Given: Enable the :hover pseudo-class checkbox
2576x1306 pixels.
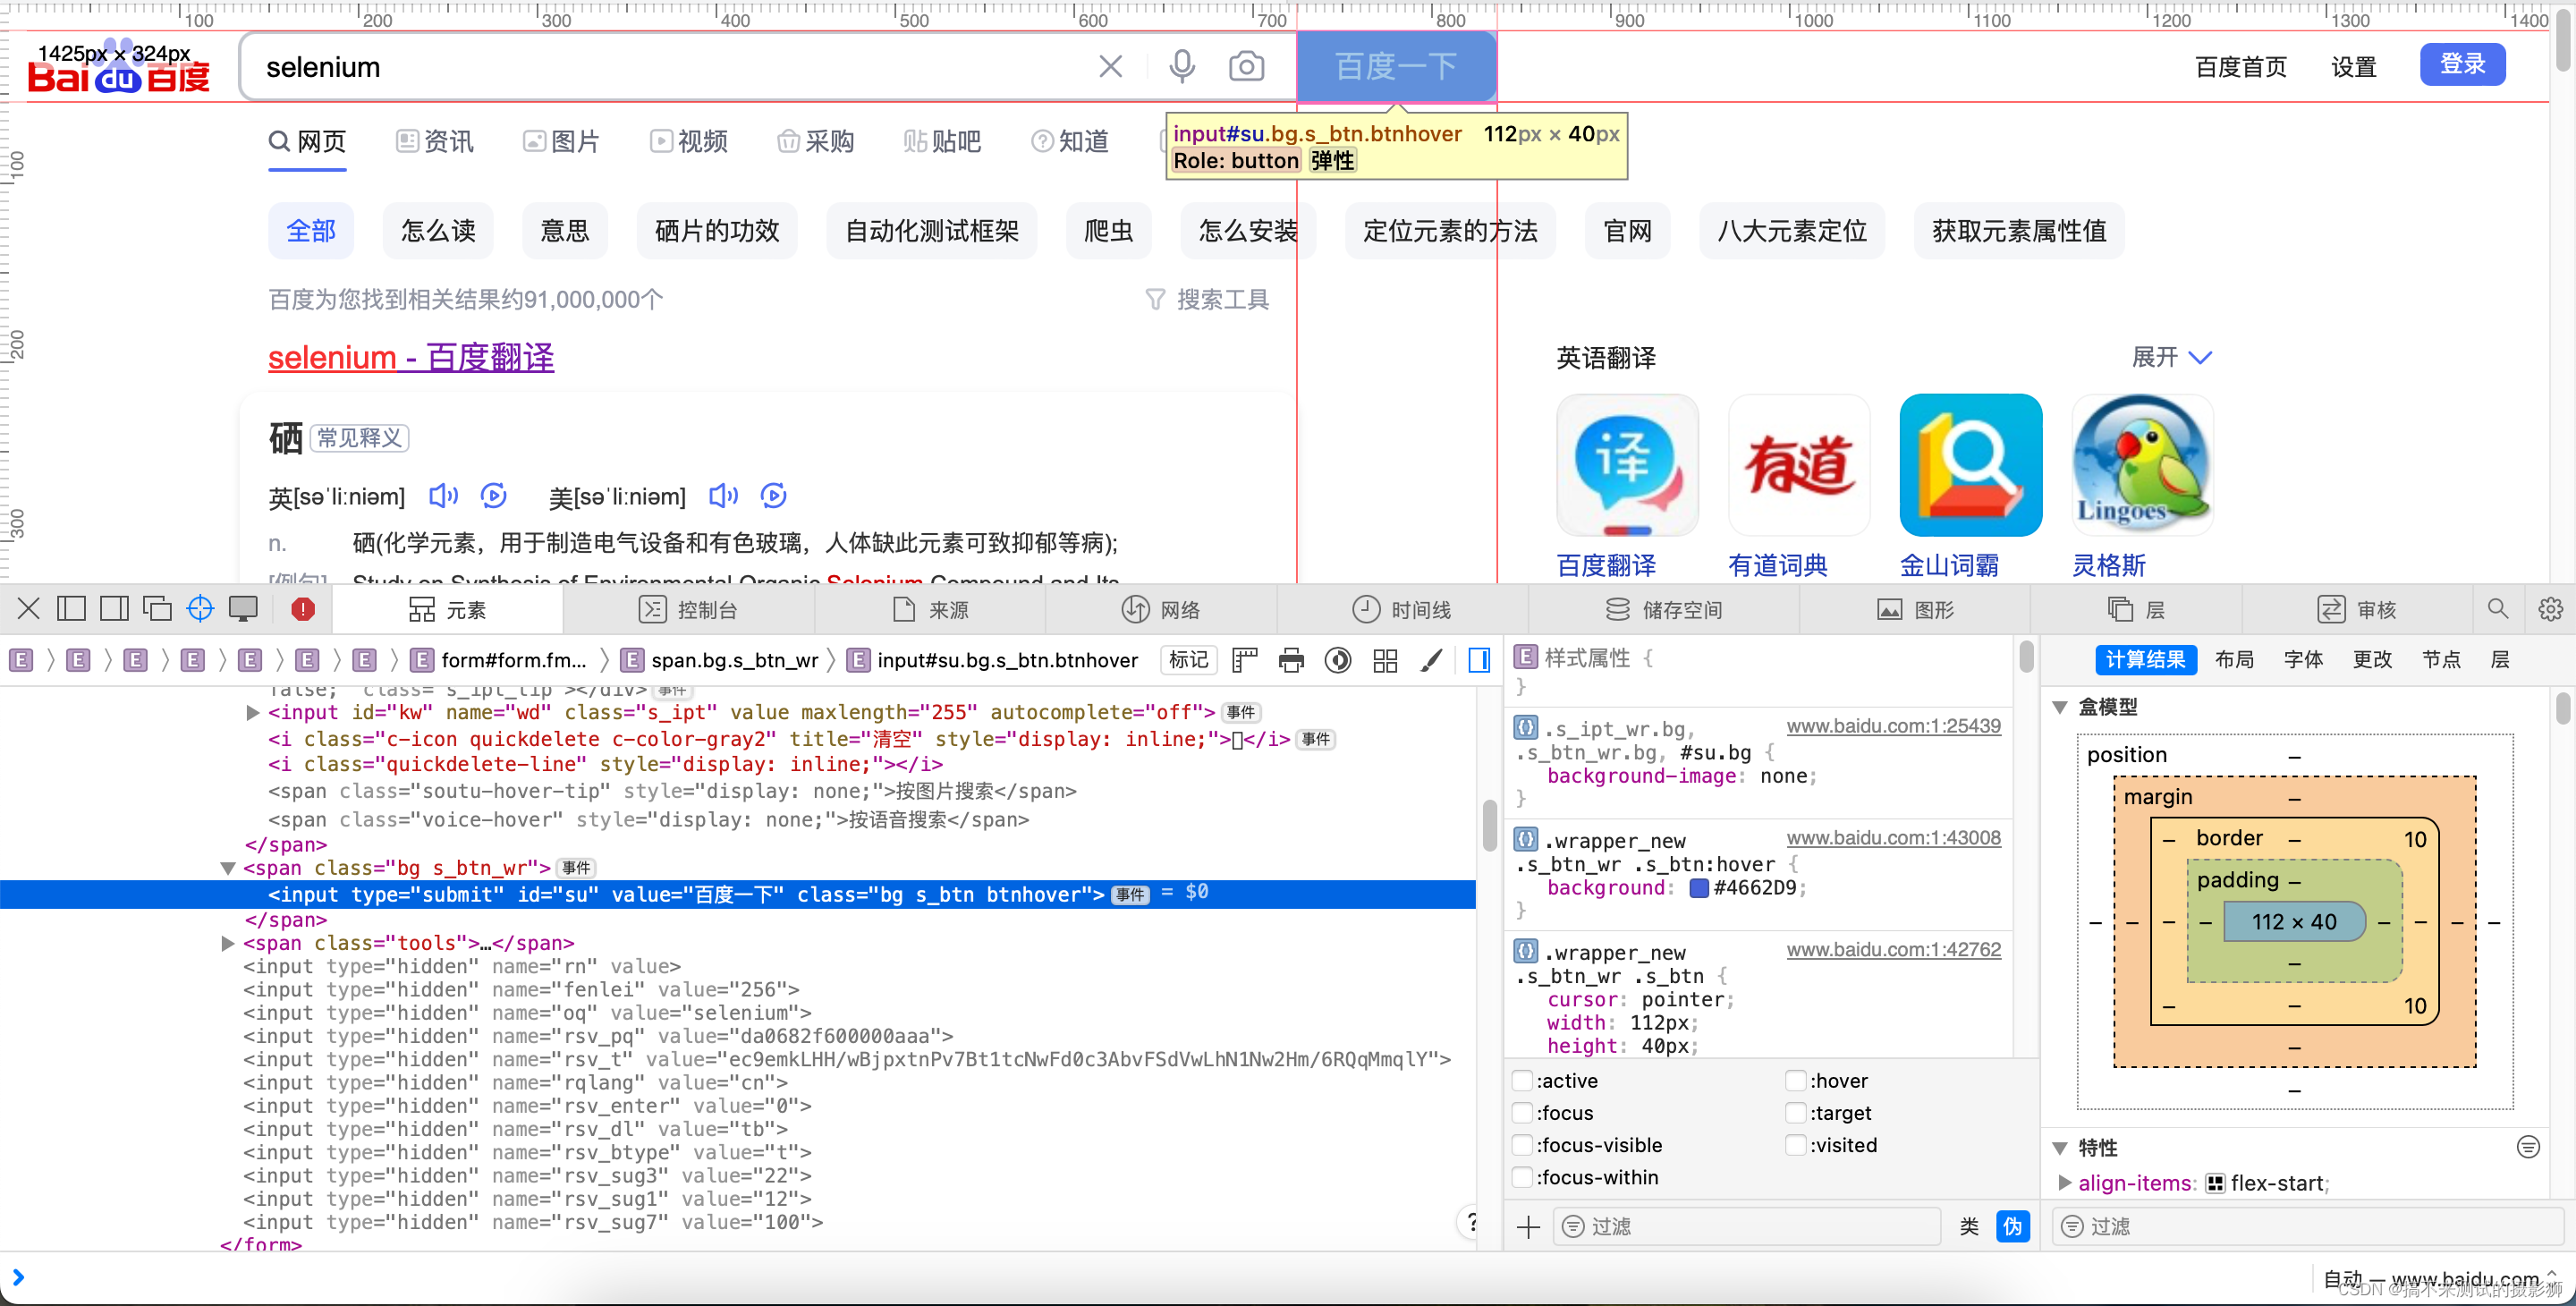Looking at the screenshot, I should (x=1796, y=1080).
